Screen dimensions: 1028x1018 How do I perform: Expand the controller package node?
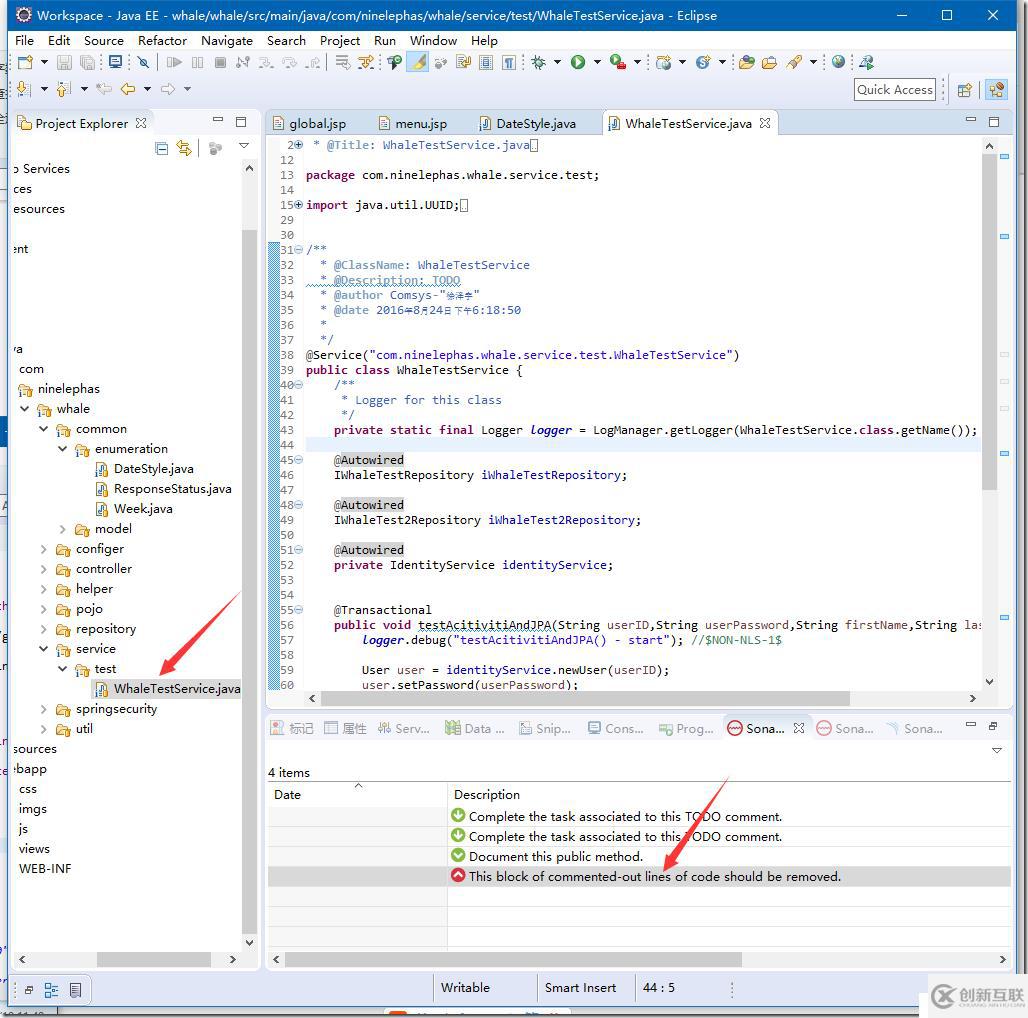[x=44, y=568]
